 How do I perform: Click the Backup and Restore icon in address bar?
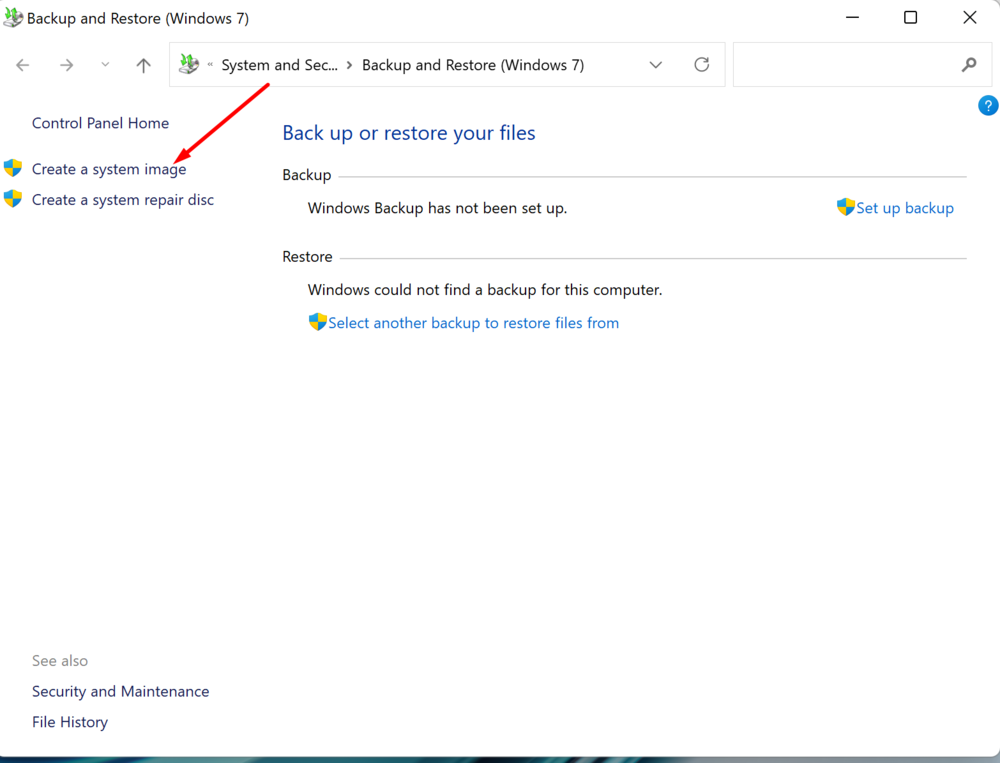(x=189, y=65)
